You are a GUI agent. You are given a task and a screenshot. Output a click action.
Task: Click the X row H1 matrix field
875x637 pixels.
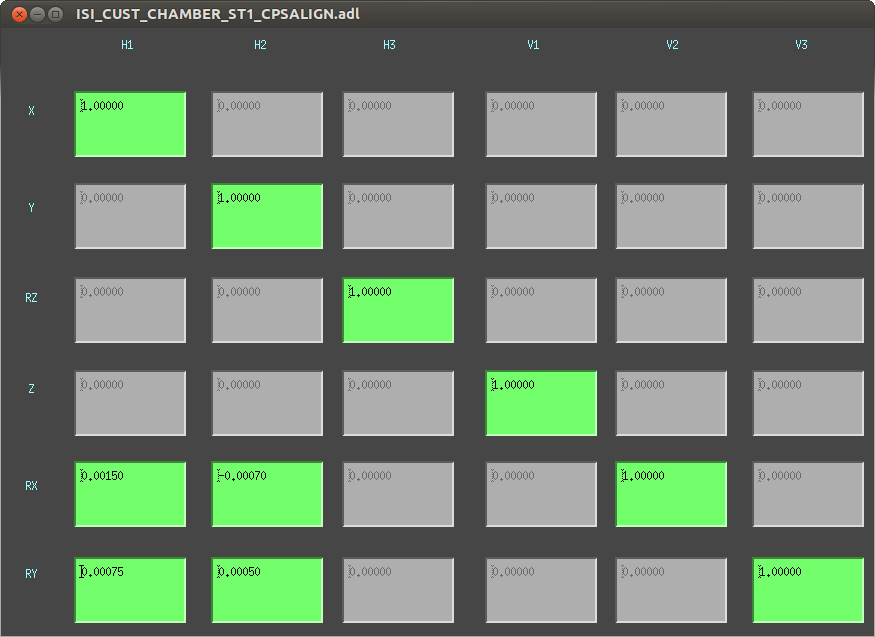[130, 124]
